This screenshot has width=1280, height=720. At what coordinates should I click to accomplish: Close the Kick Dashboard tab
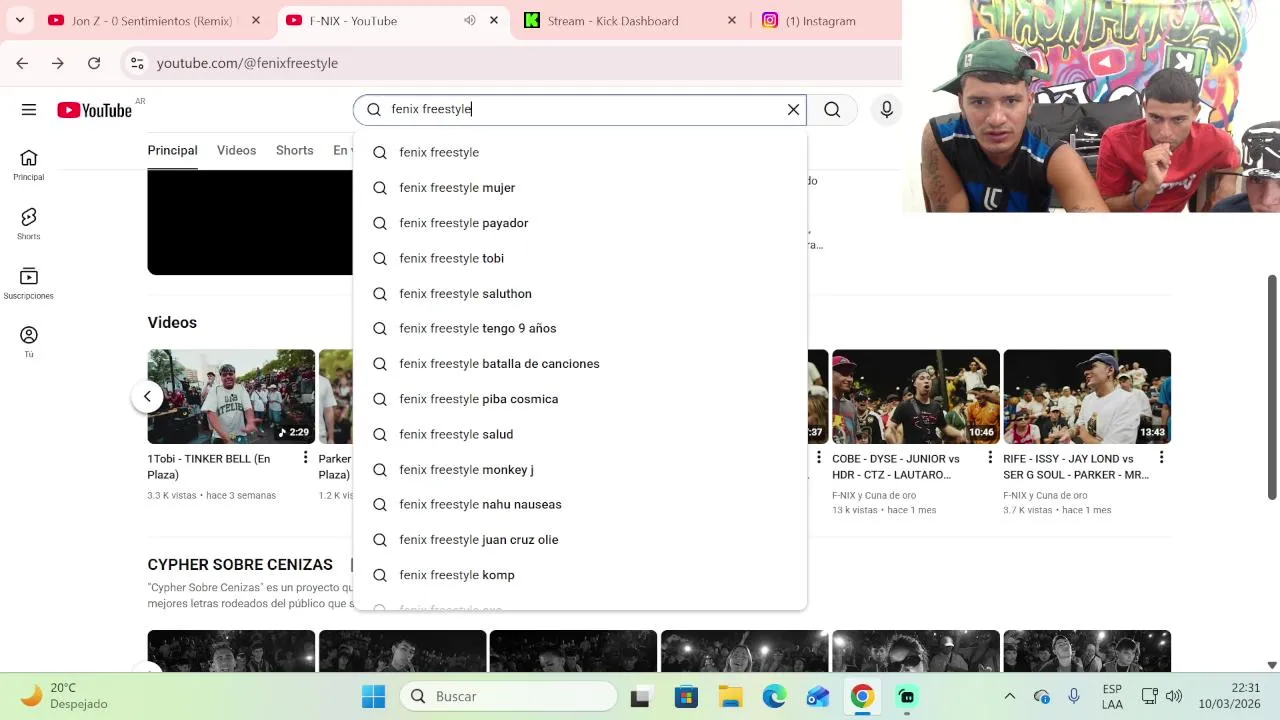pos(731,20)
